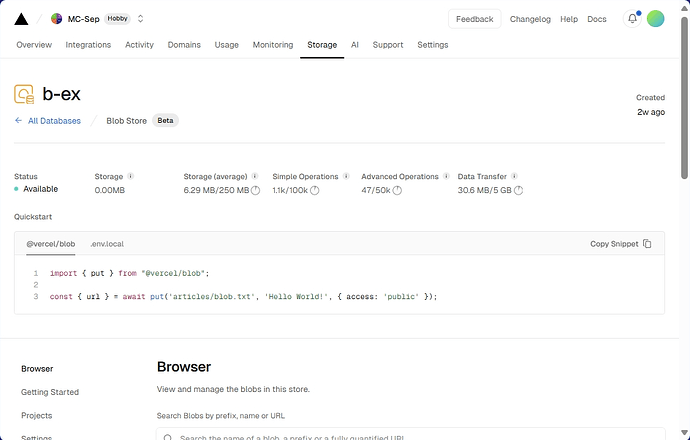
Task: Click the Feedback button
Action: [x=474, y=19]
